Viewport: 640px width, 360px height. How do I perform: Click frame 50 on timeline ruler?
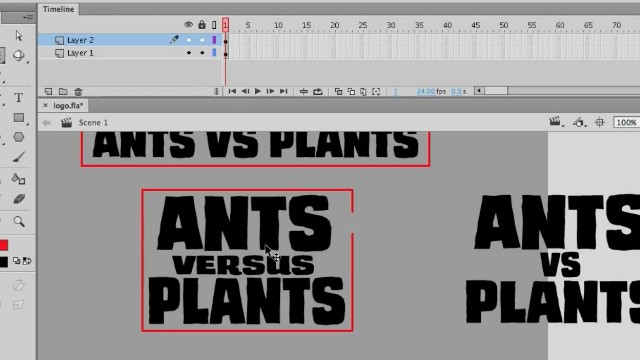[504, 25]
